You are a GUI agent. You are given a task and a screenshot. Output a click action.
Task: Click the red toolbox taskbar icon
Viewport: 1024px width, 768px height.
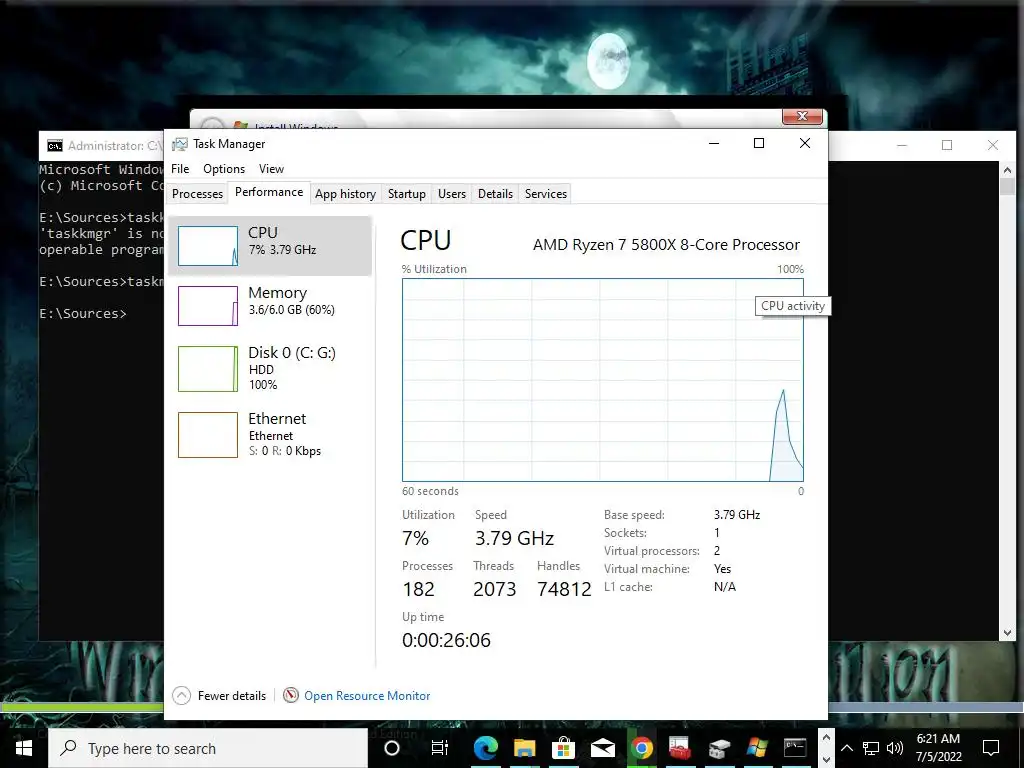(680, 748)
